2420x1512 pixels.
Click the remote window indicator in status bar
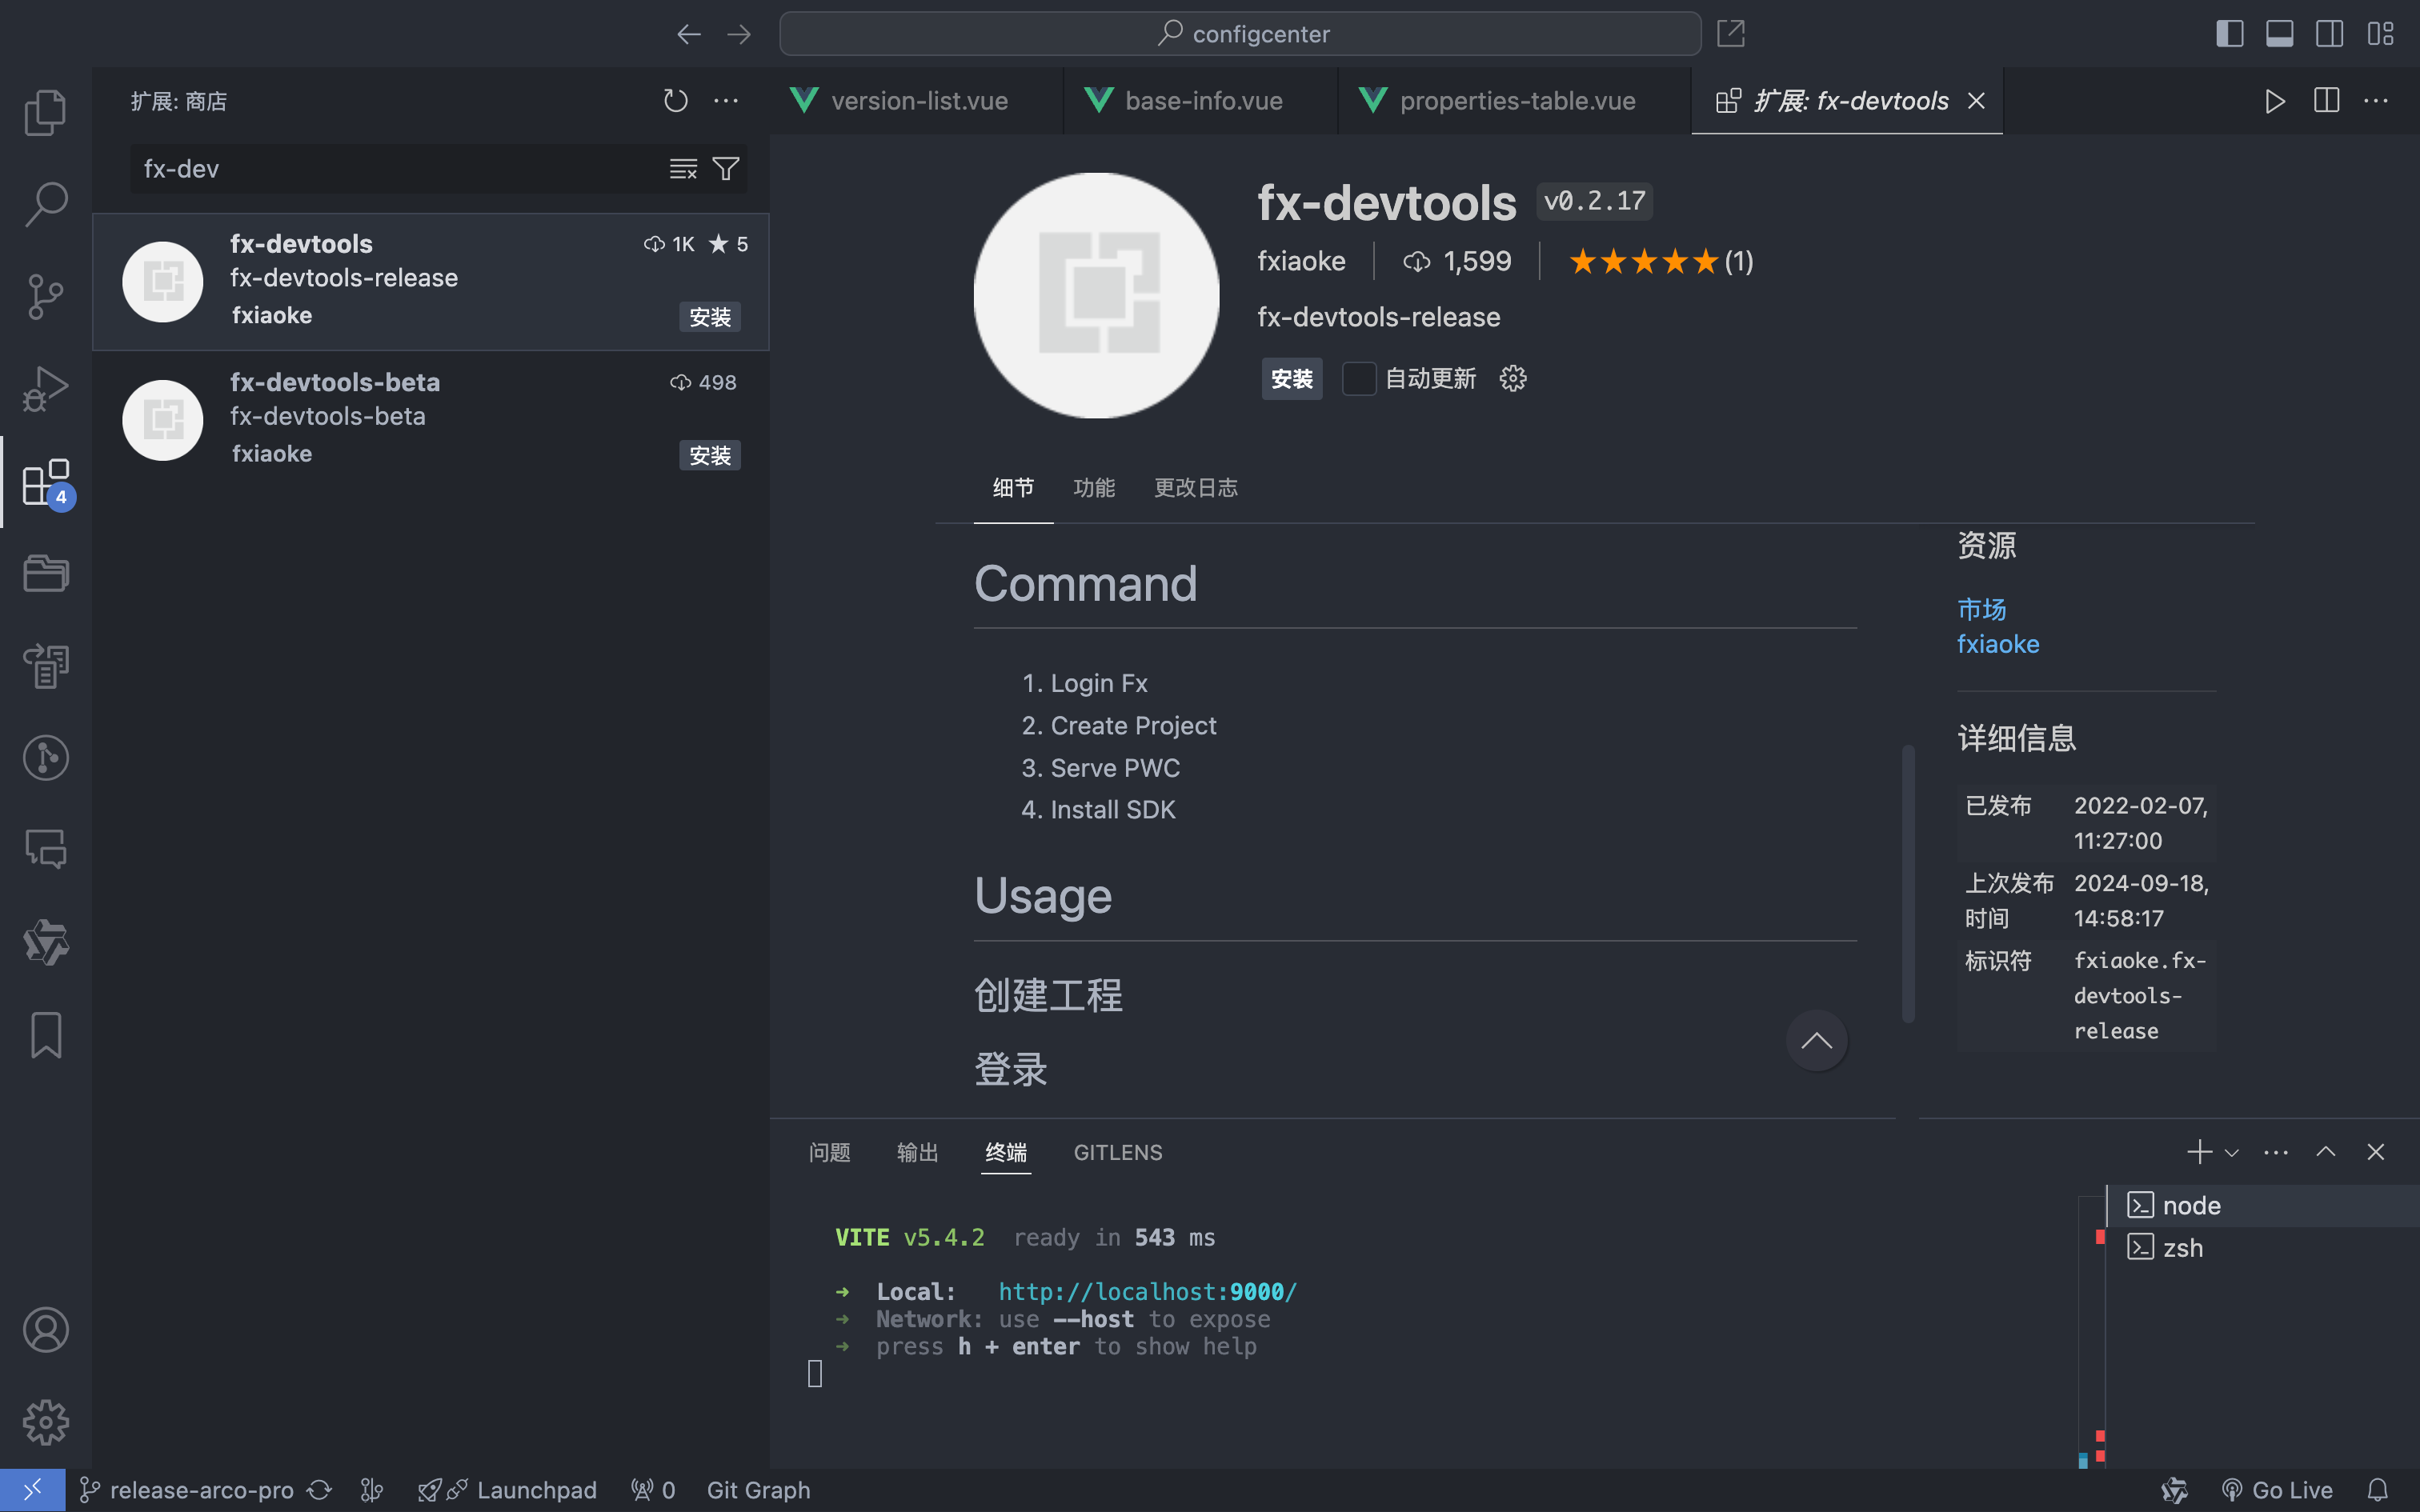[x=33, y=1490]
